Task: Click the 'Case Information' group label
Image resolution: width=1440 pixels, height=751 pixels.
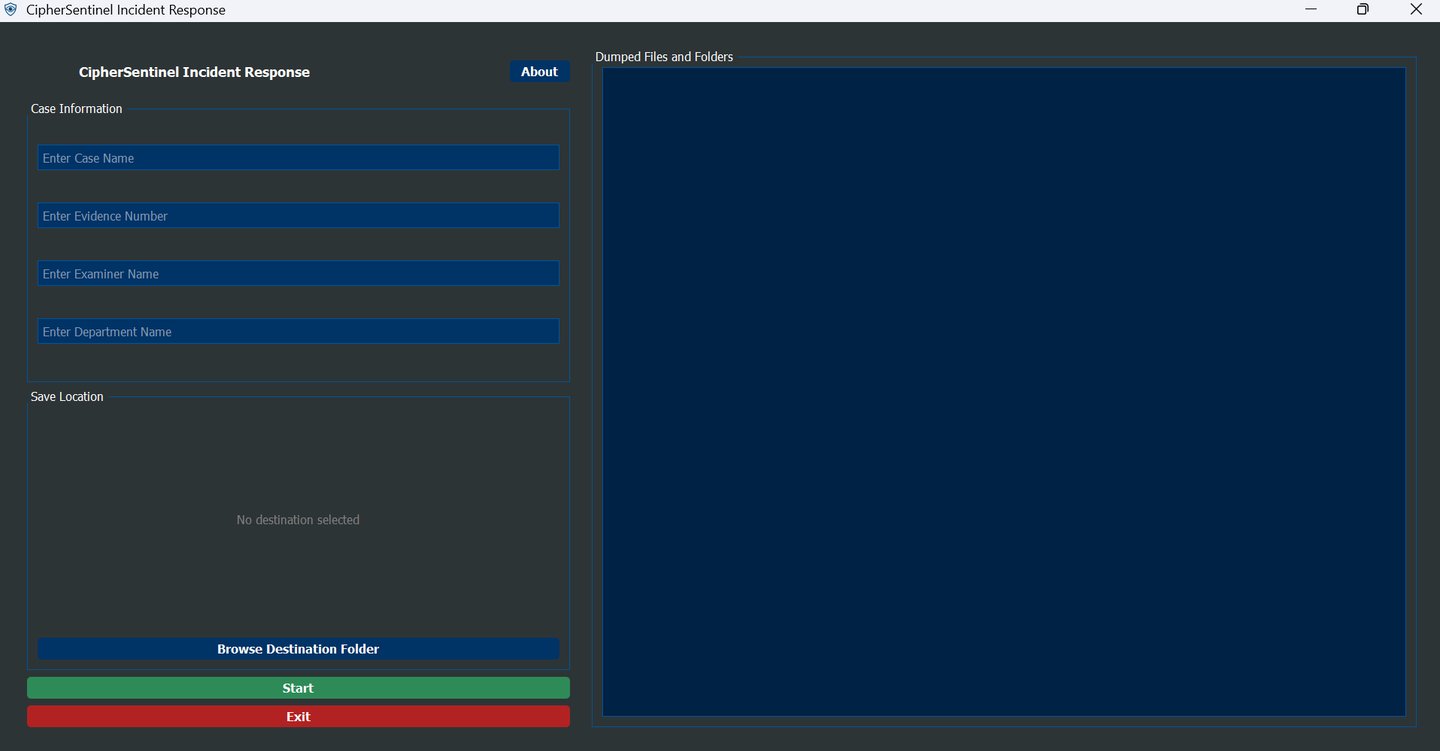Action: [76, 109]
